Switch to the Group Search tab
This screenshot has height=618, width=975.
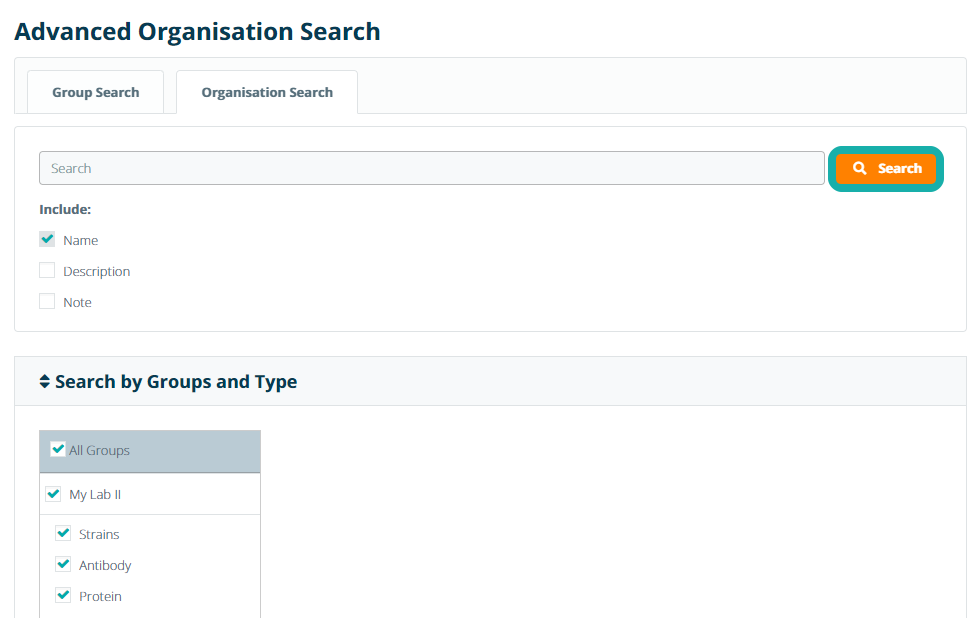96,93
